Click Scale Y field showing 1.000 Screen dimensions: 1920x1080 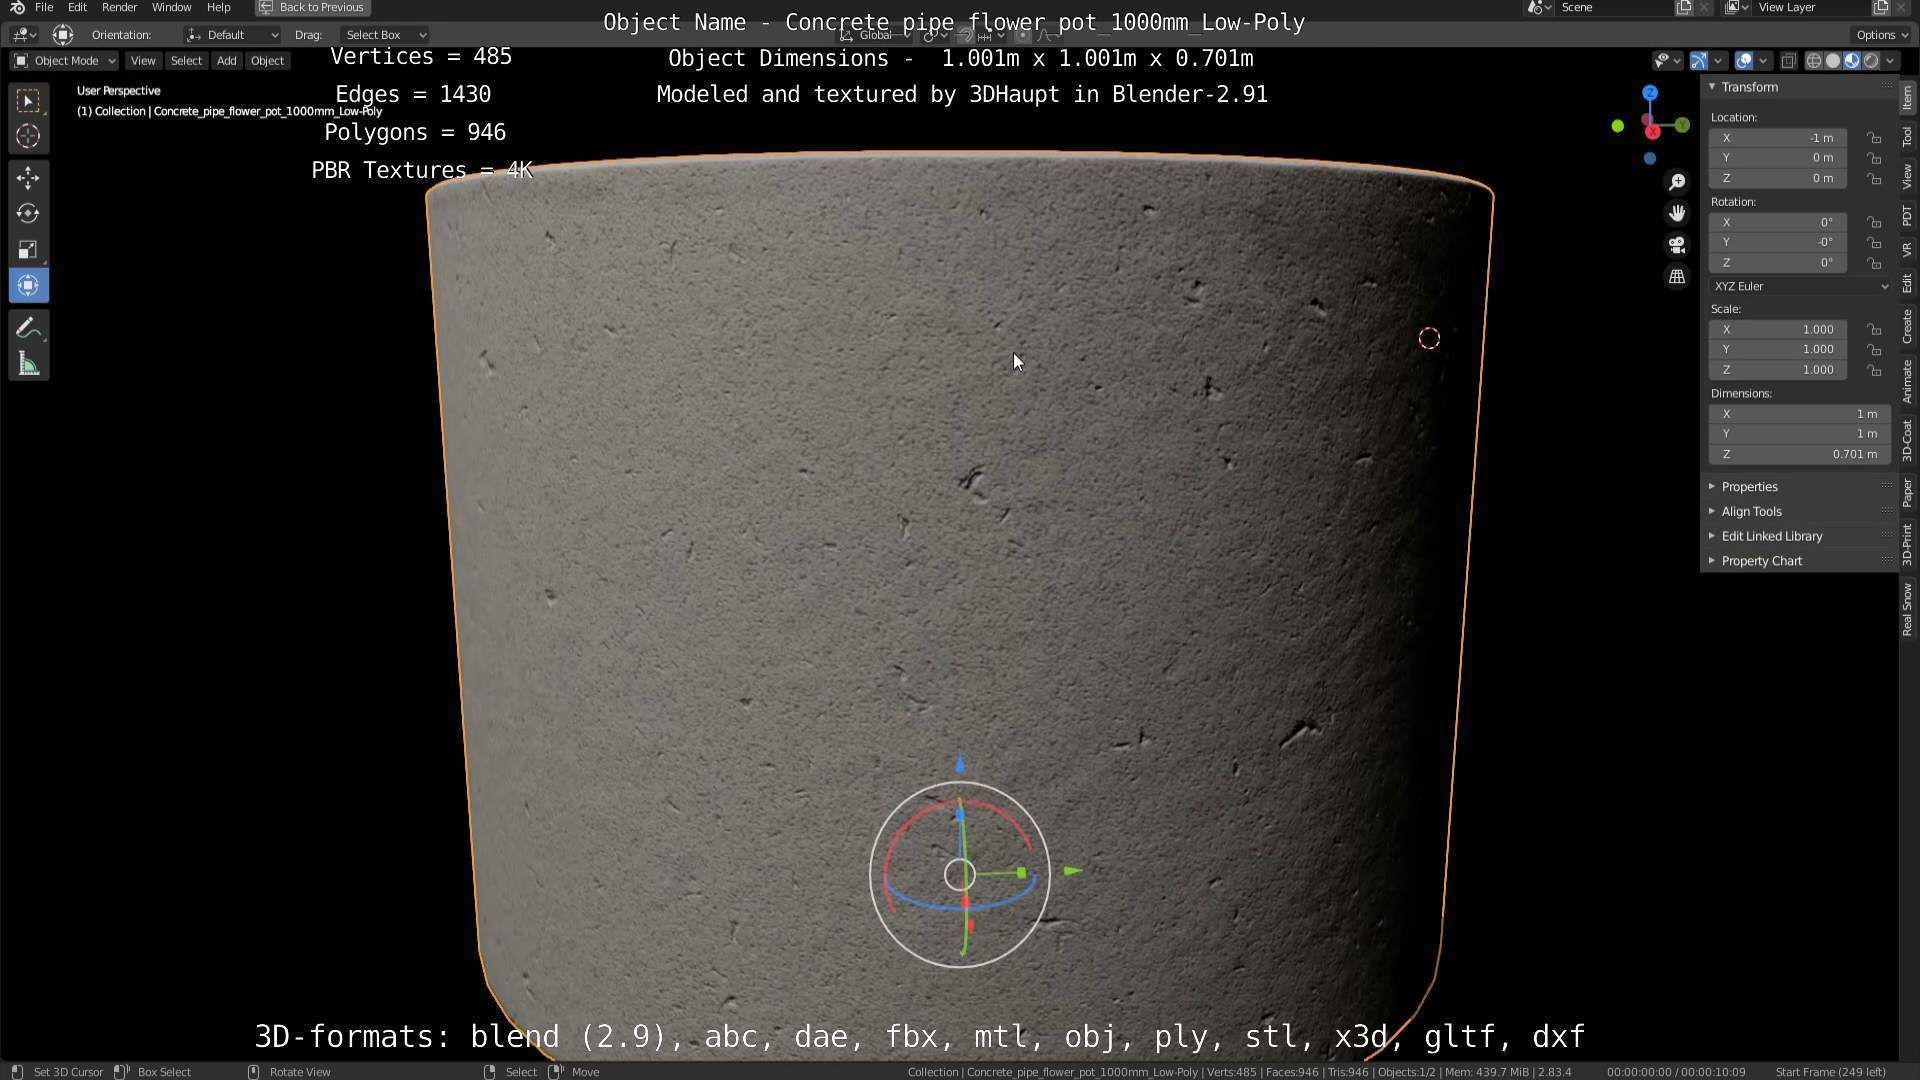(x=1778, y=350)
